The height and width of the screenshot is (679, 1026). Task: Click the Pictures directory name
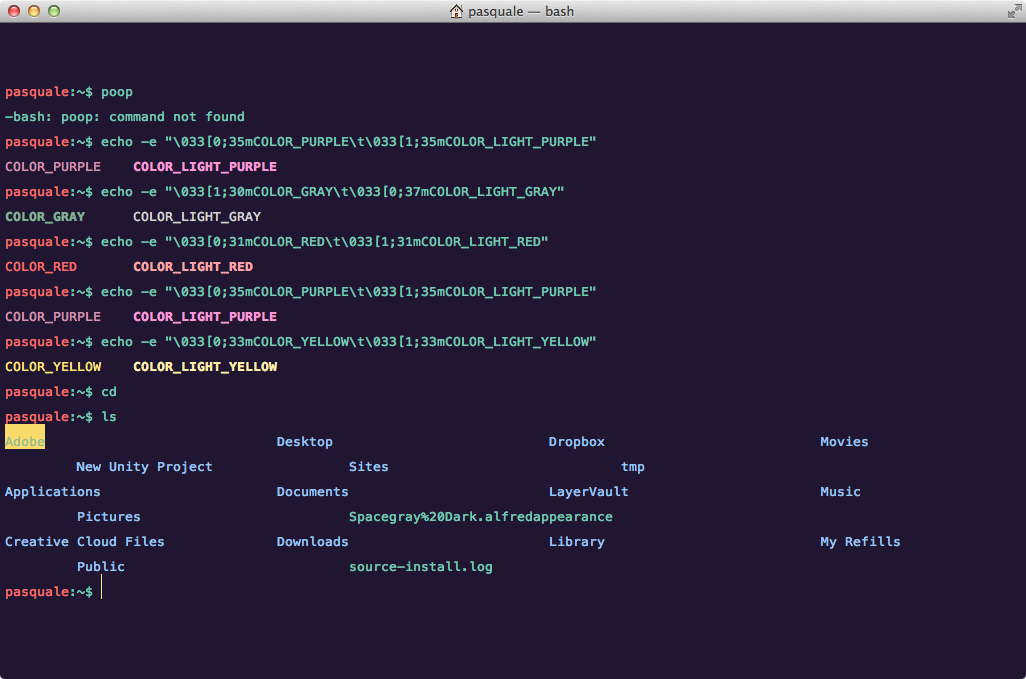109,517
